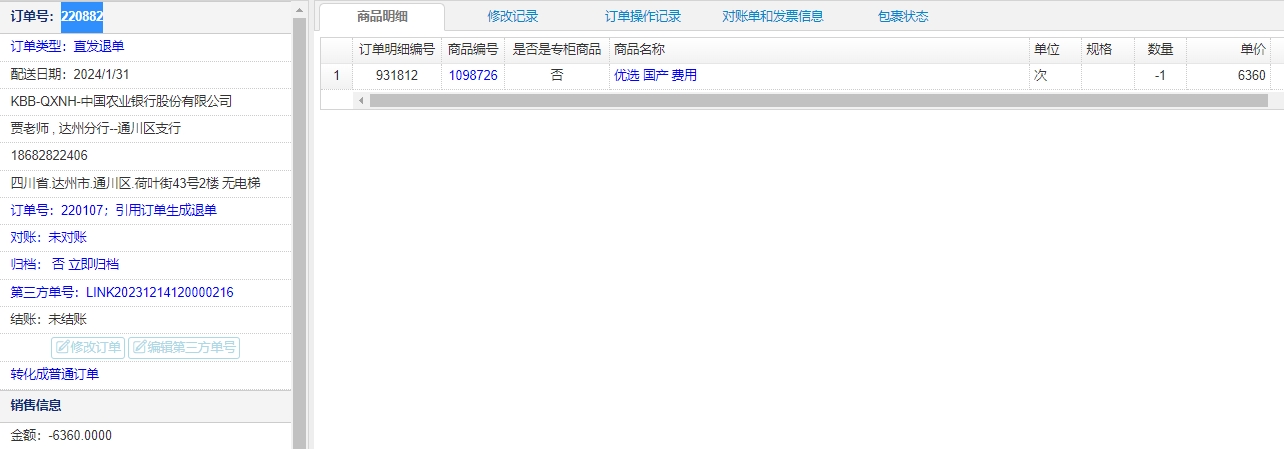The width and height of the screenshot is (1284, 449).
Task: Click the 对账：未对账 line
Action: click(x=48, y=237)
